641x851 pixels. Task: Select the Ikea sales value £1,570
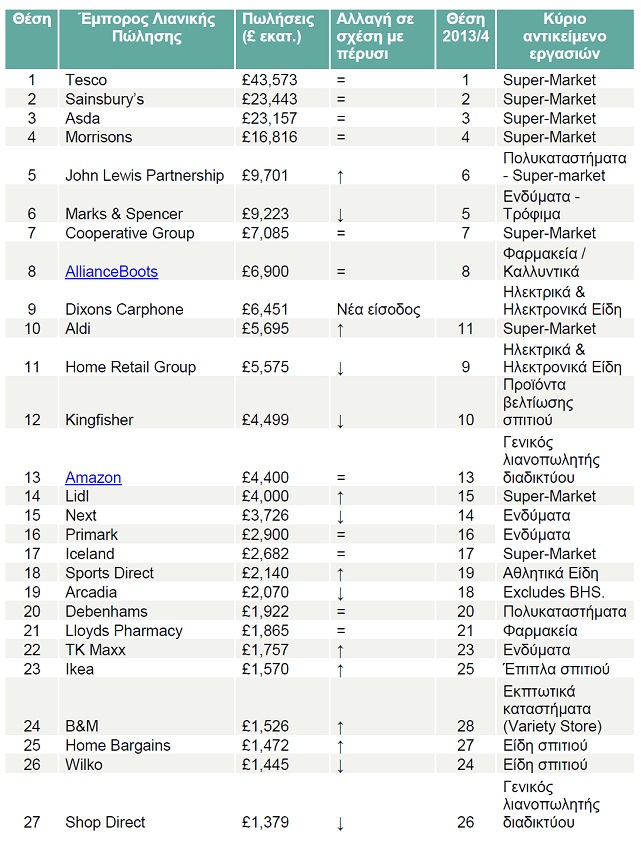click(265, 669)
